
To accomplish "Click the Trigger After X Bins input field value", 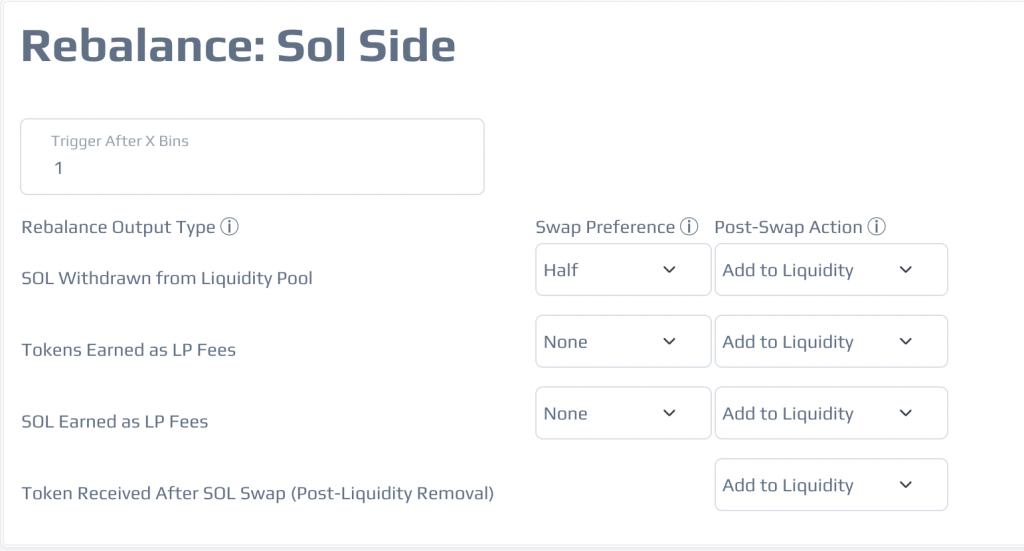I will [x=58, y=168].
